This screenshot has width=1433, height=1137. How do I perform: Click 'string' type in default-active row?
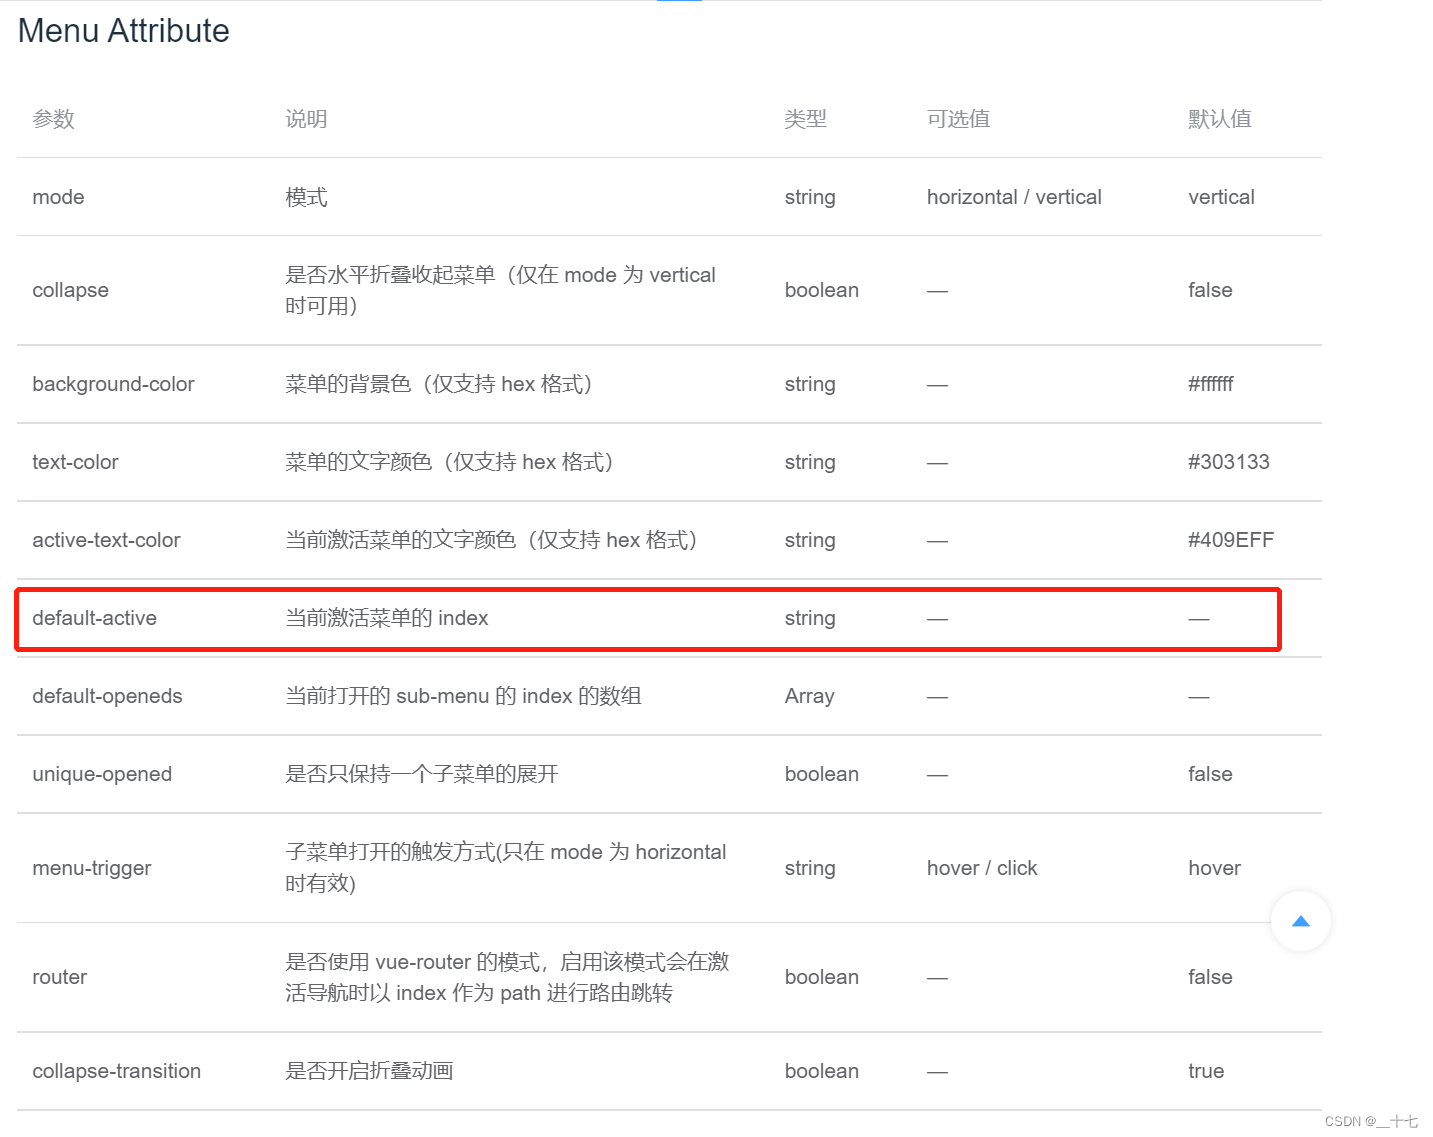[x=809, y=618]
